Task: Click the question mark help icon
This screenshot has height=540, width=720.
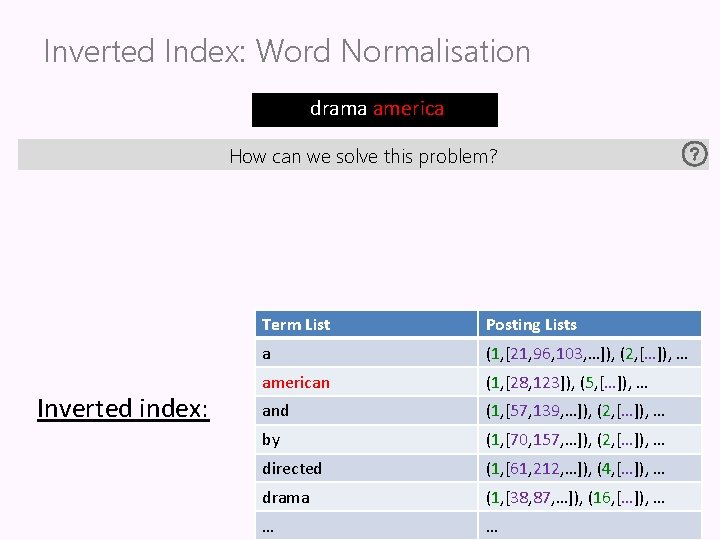Action: [694, 154]
